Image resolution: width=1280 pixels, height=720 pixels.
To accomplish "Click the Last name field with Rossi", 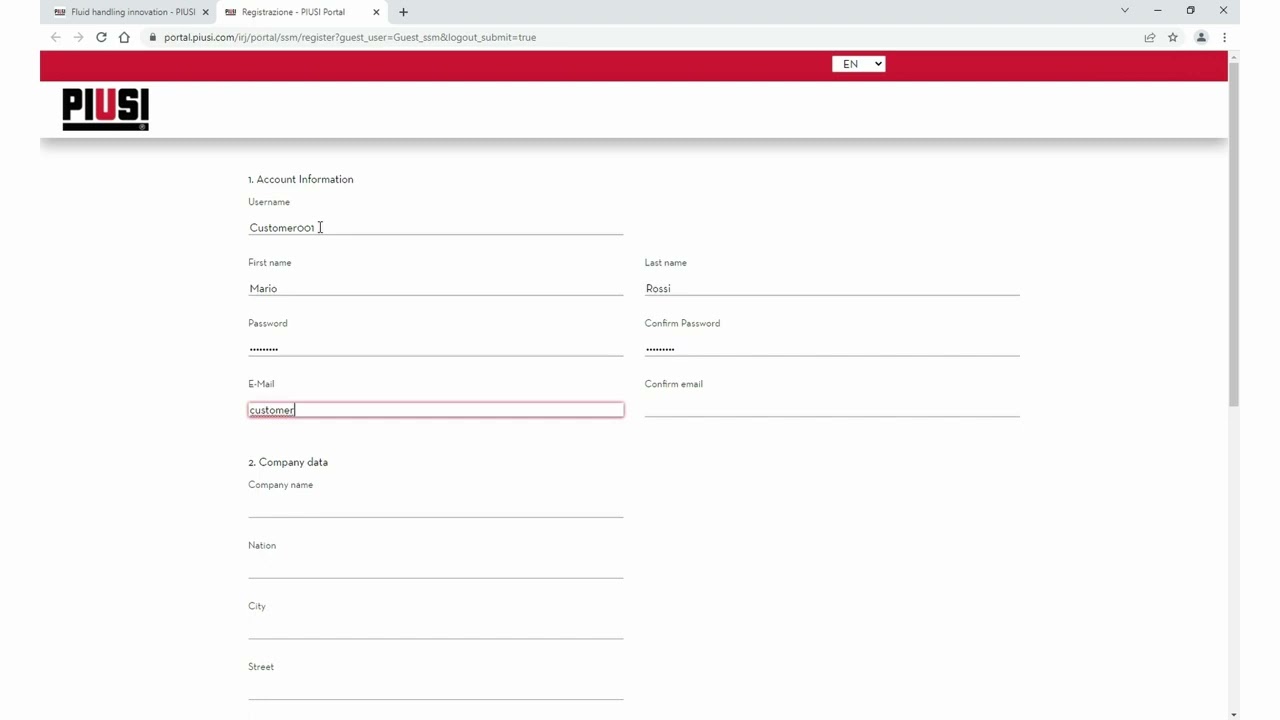I will (832, 288).
